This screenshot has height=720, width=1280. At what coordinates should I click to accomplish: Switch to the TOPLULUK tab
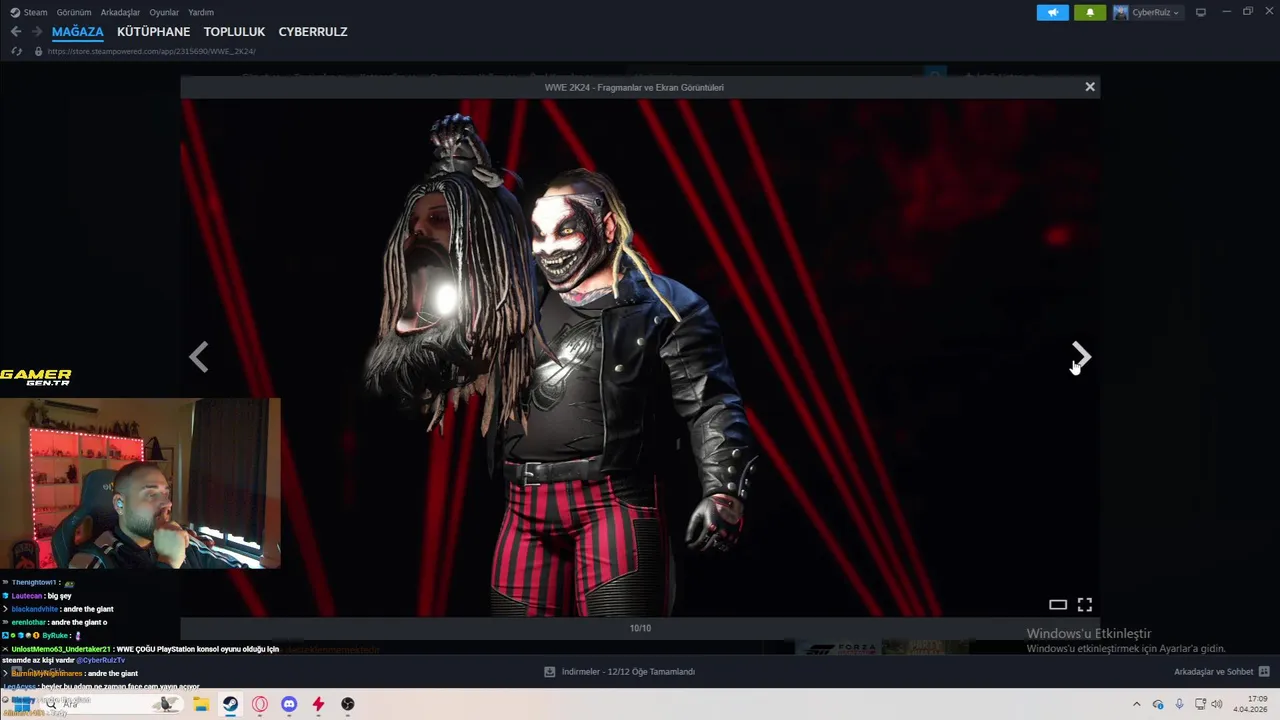click(x=234, y=31)
